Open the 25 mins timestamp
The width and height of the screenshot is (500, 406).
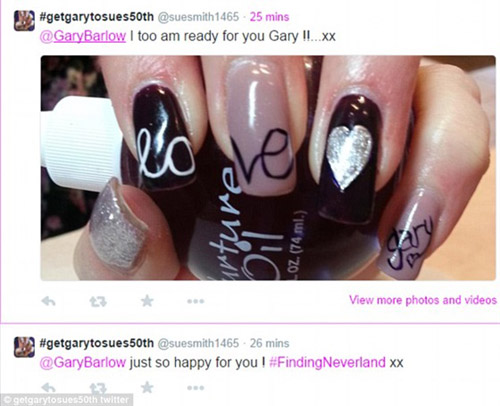[269, 17]
